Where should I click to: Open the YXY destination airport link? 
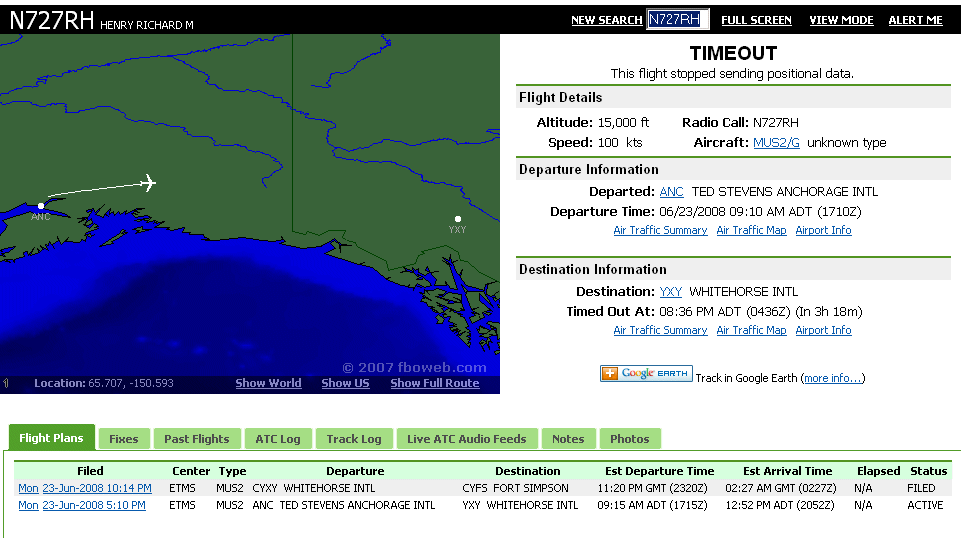[670, 292]
